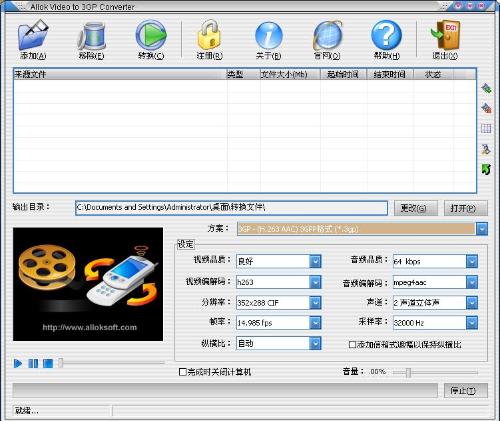Click the 打开(P) open folder button
The height and width of the screenshot is (421, 500).
466,208
